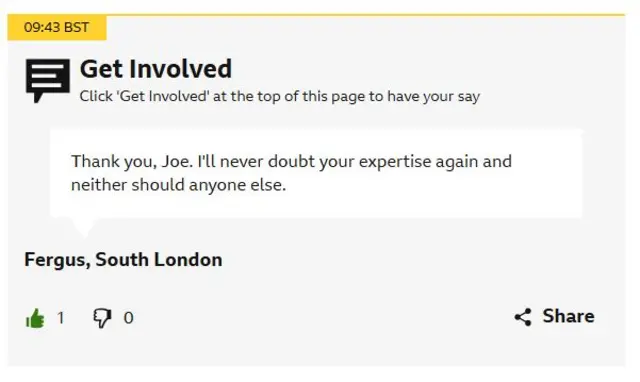Click the word 'Involved' in the subtitle quote
The image size is (640, 382).
pos(178,96)
